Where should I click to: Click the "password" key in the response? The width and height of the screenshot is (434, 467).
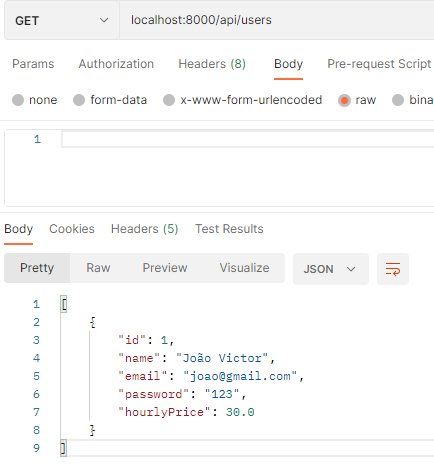click(x=154, y=394)
